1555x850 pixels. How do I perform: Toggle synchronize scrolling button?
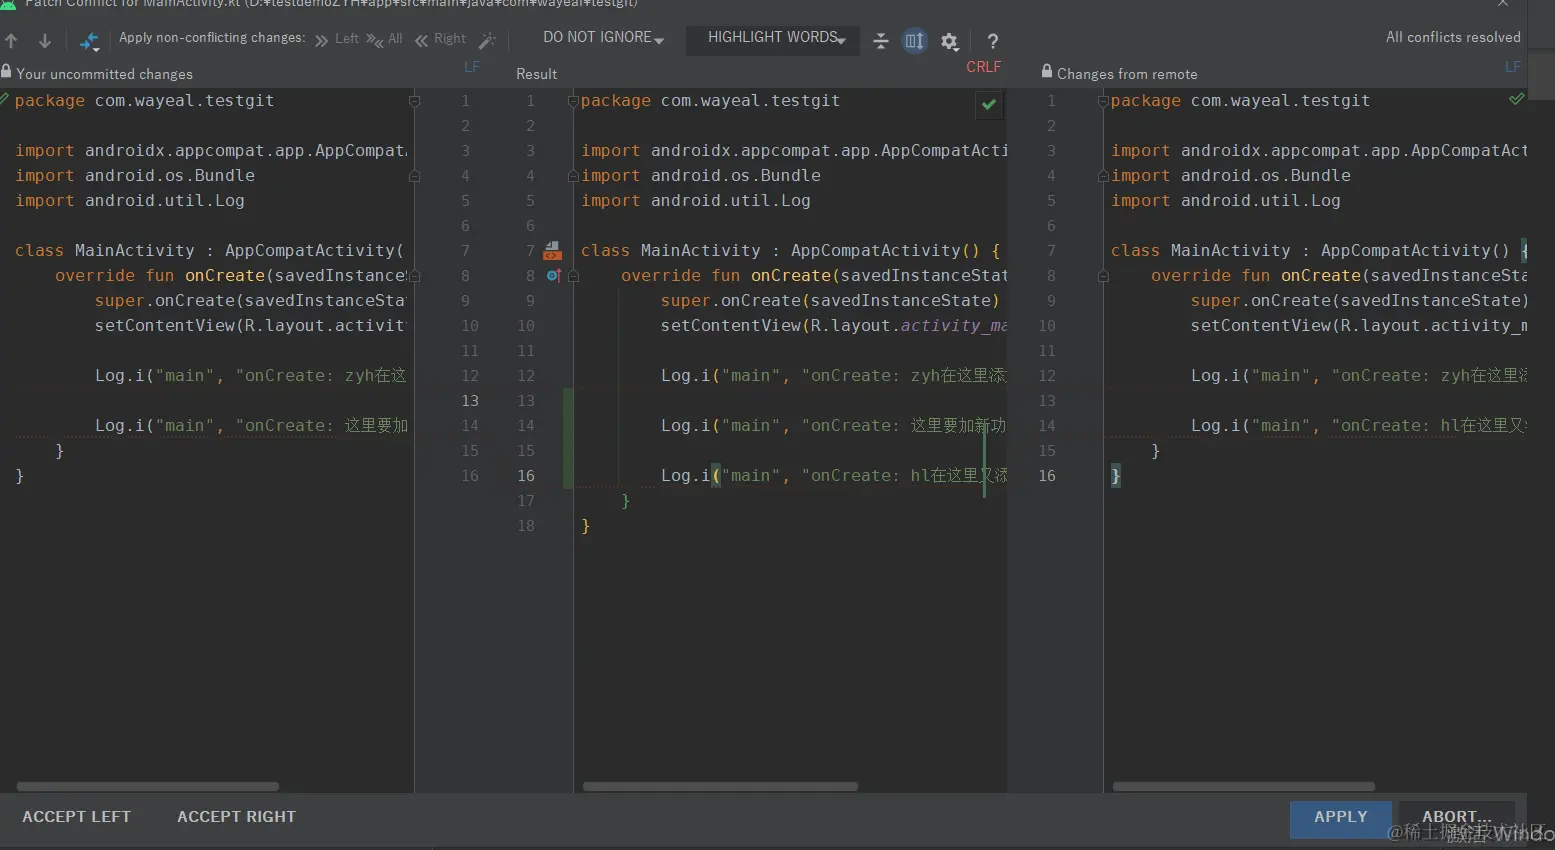click(914, 41)
